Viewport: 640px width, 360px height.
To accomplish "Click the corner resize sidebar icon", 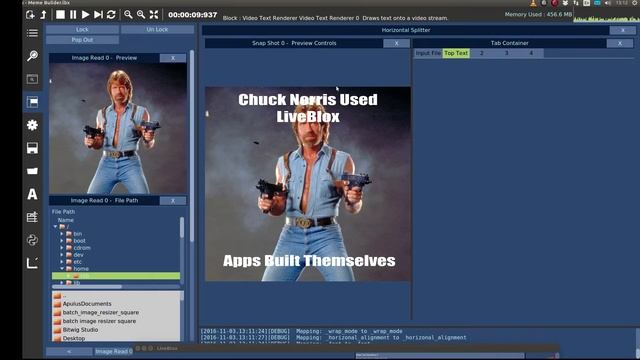I will 32,263.
